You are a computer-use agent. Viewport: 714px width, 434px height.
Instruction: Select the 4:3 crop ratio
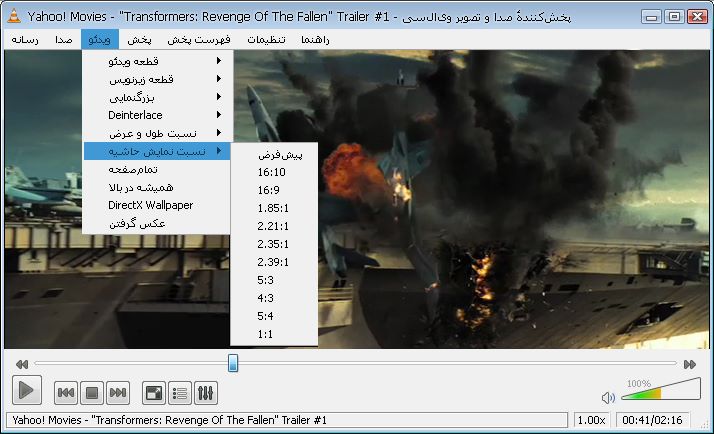(x=274, y=298)
